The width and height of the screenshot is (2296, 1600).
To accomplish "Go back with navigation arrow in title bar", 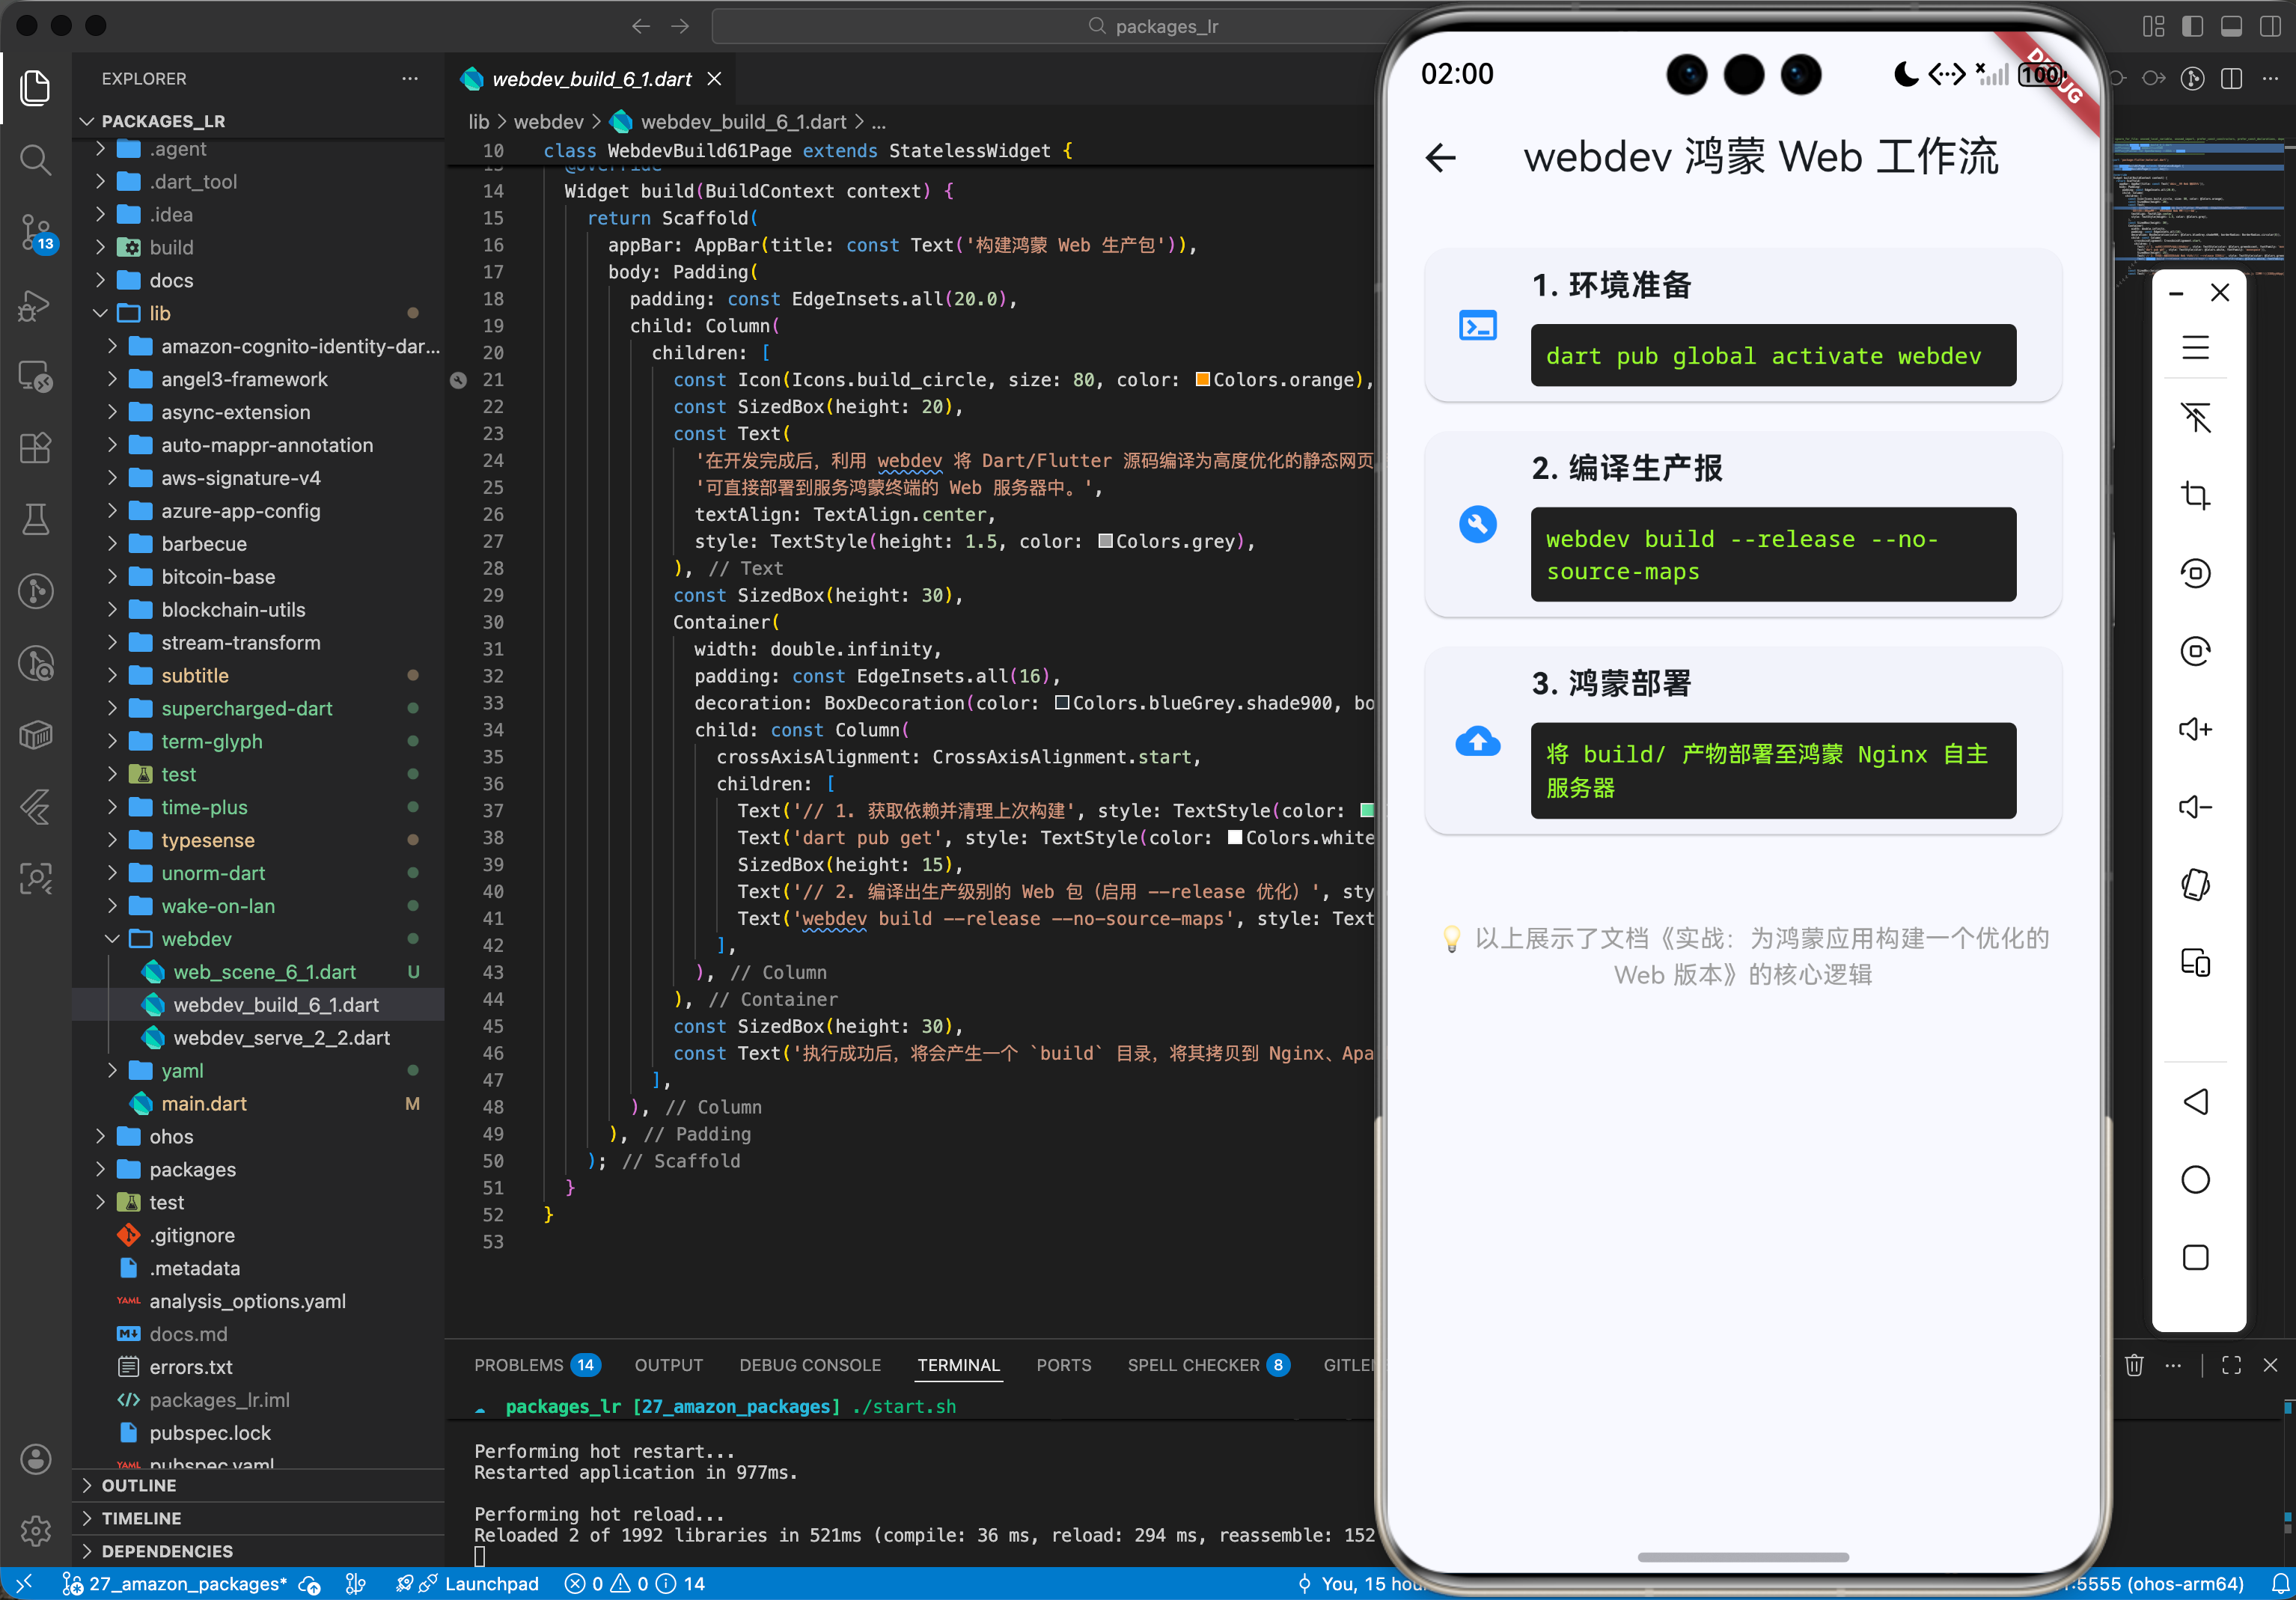I will pyautogui.click(x=641, y=27).
